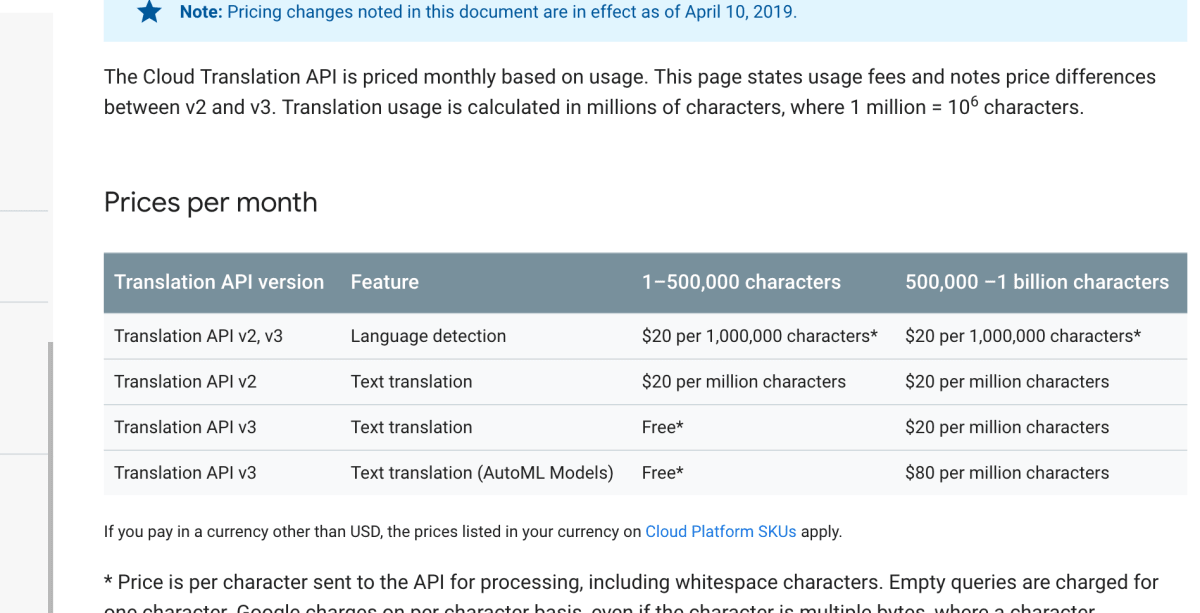The height and width of the screenshot is (613, 1200).
Task: Select the 'Language detection' cell
Action: (x=428, y=336)
